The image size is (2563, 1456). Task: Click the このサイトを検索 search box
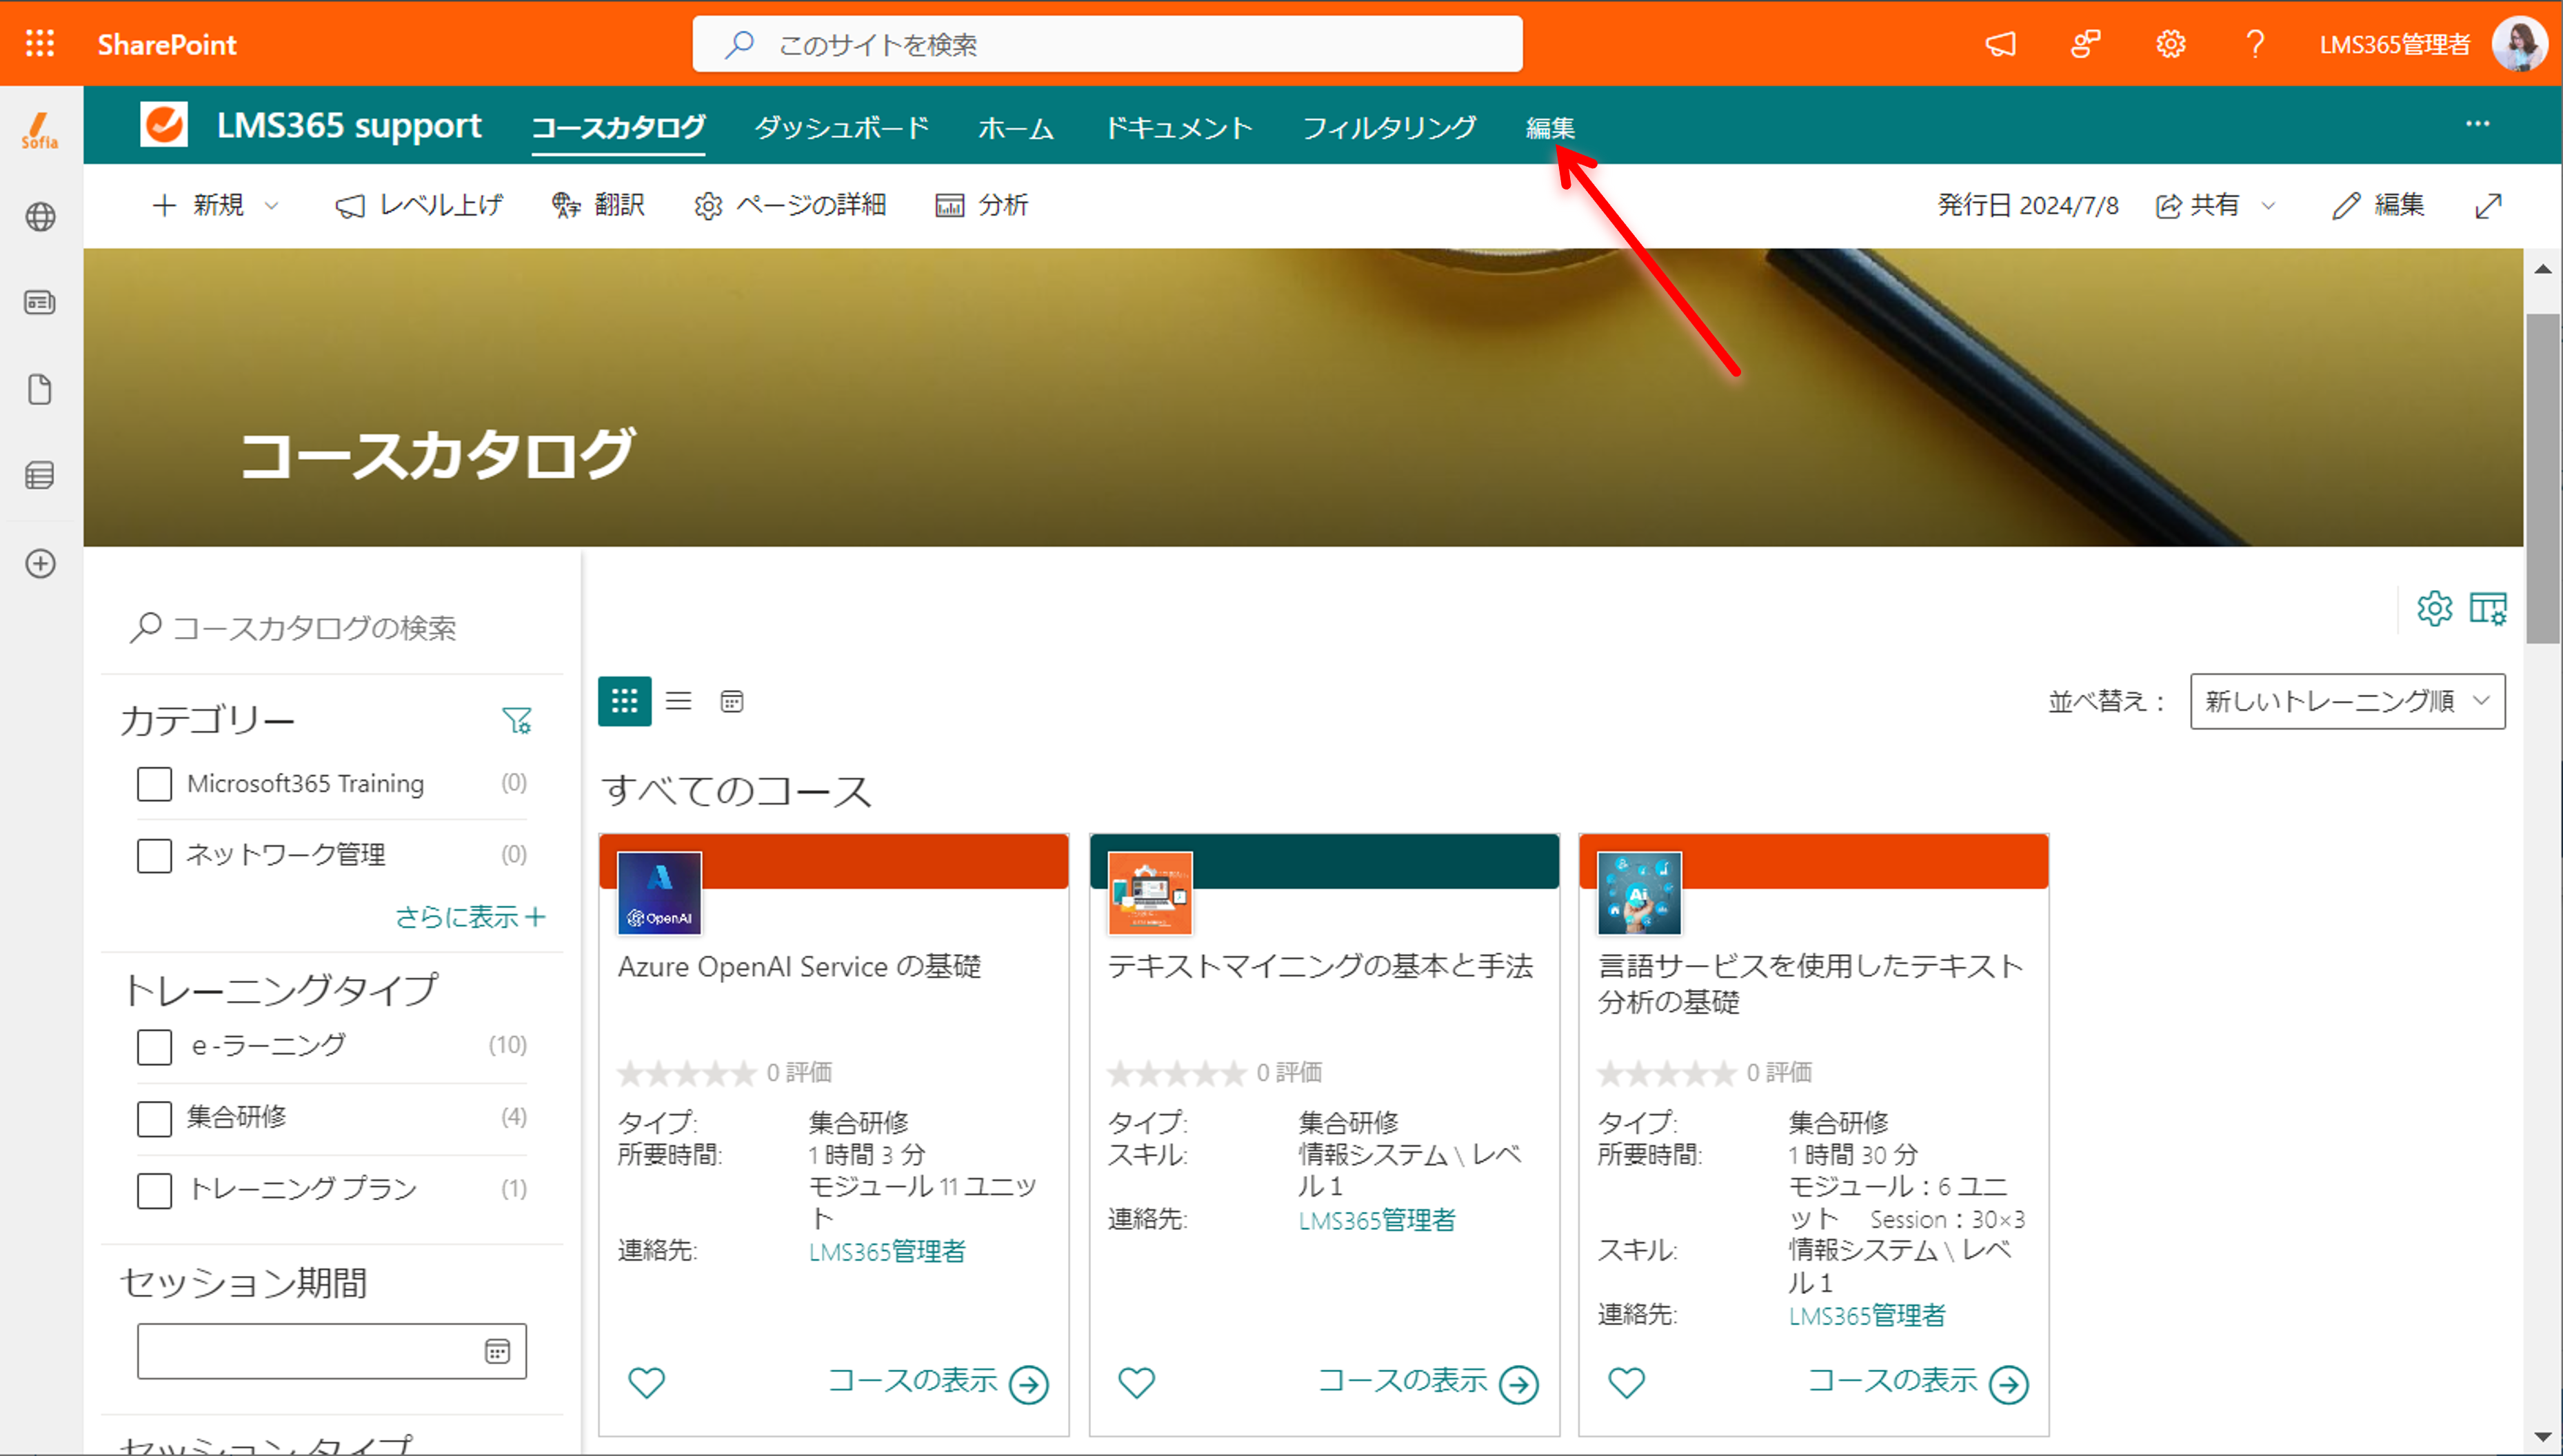(1108, 44)
